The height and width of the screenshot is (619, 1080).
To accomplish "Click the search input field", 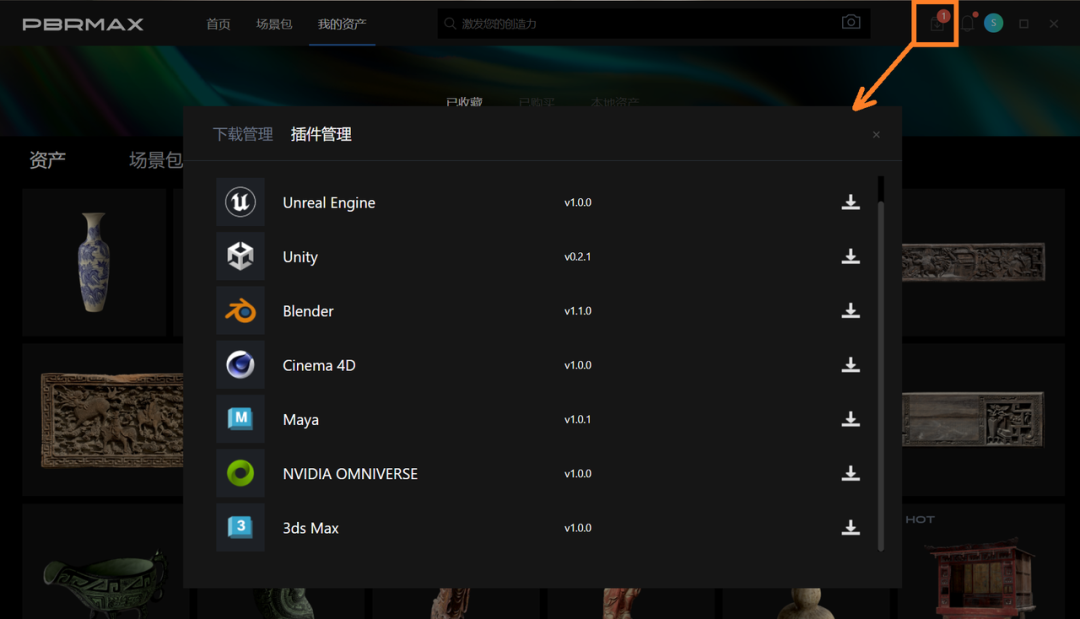I will point(653,23).
